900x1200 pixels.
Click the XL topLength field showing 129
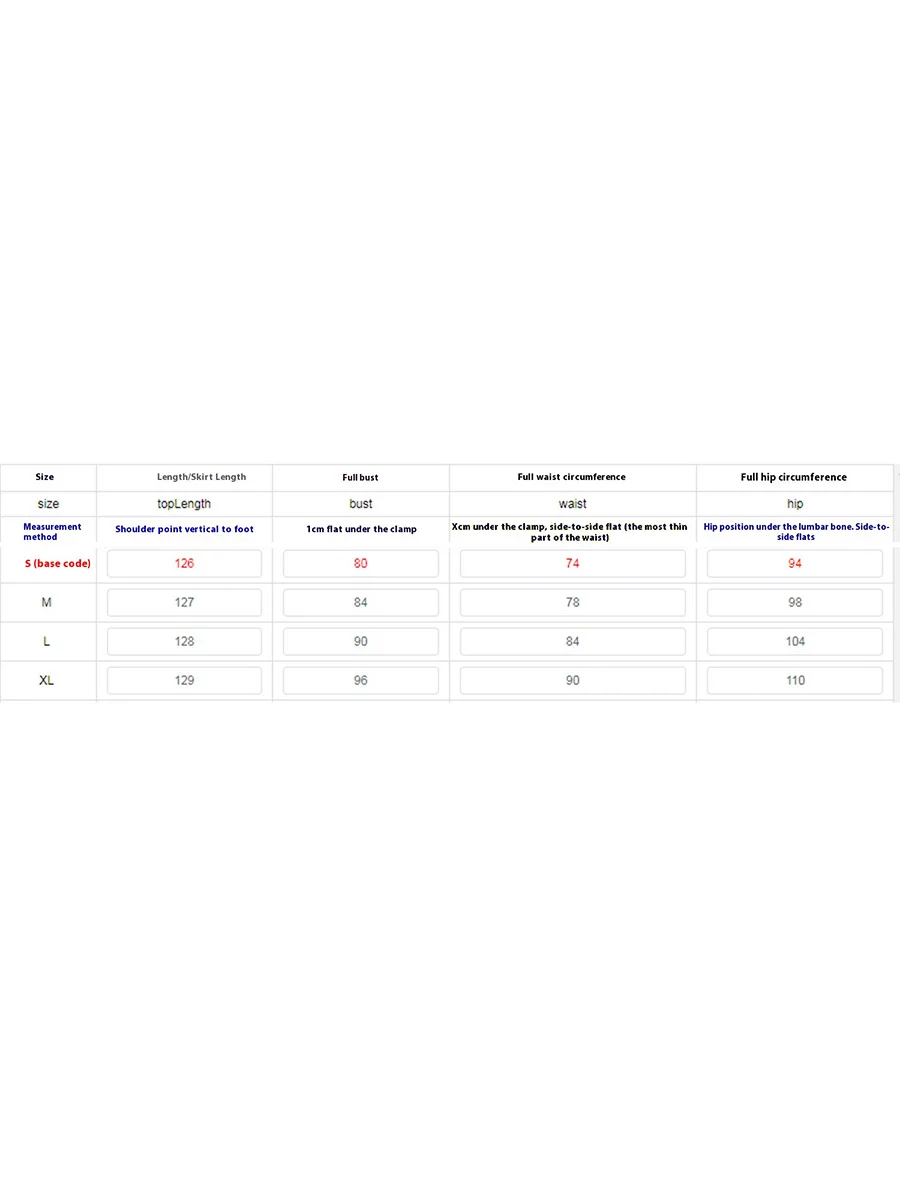tap(184, 681)
